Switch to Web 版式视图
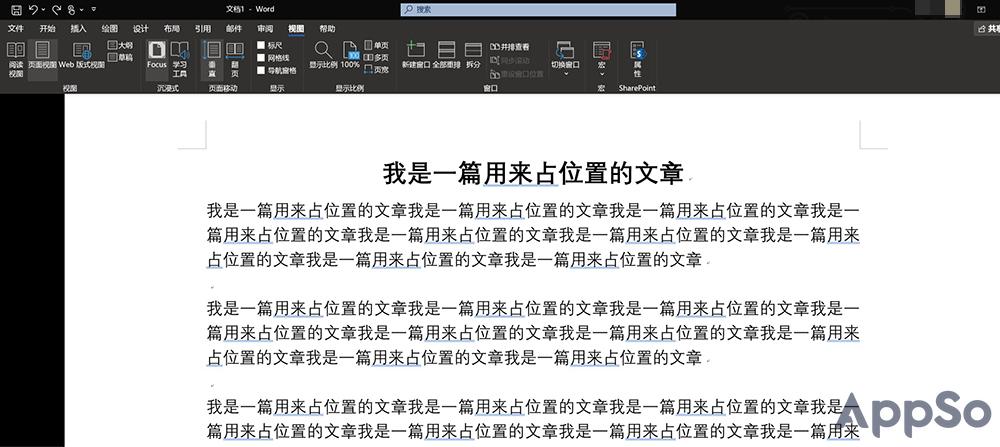Screen dimensions: 1000x447 (x=82, y=55)
